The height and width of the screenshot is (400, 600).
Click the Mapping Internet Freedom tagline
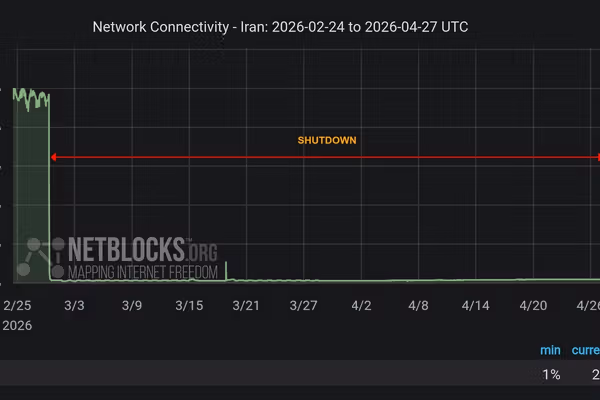[128, 270]
